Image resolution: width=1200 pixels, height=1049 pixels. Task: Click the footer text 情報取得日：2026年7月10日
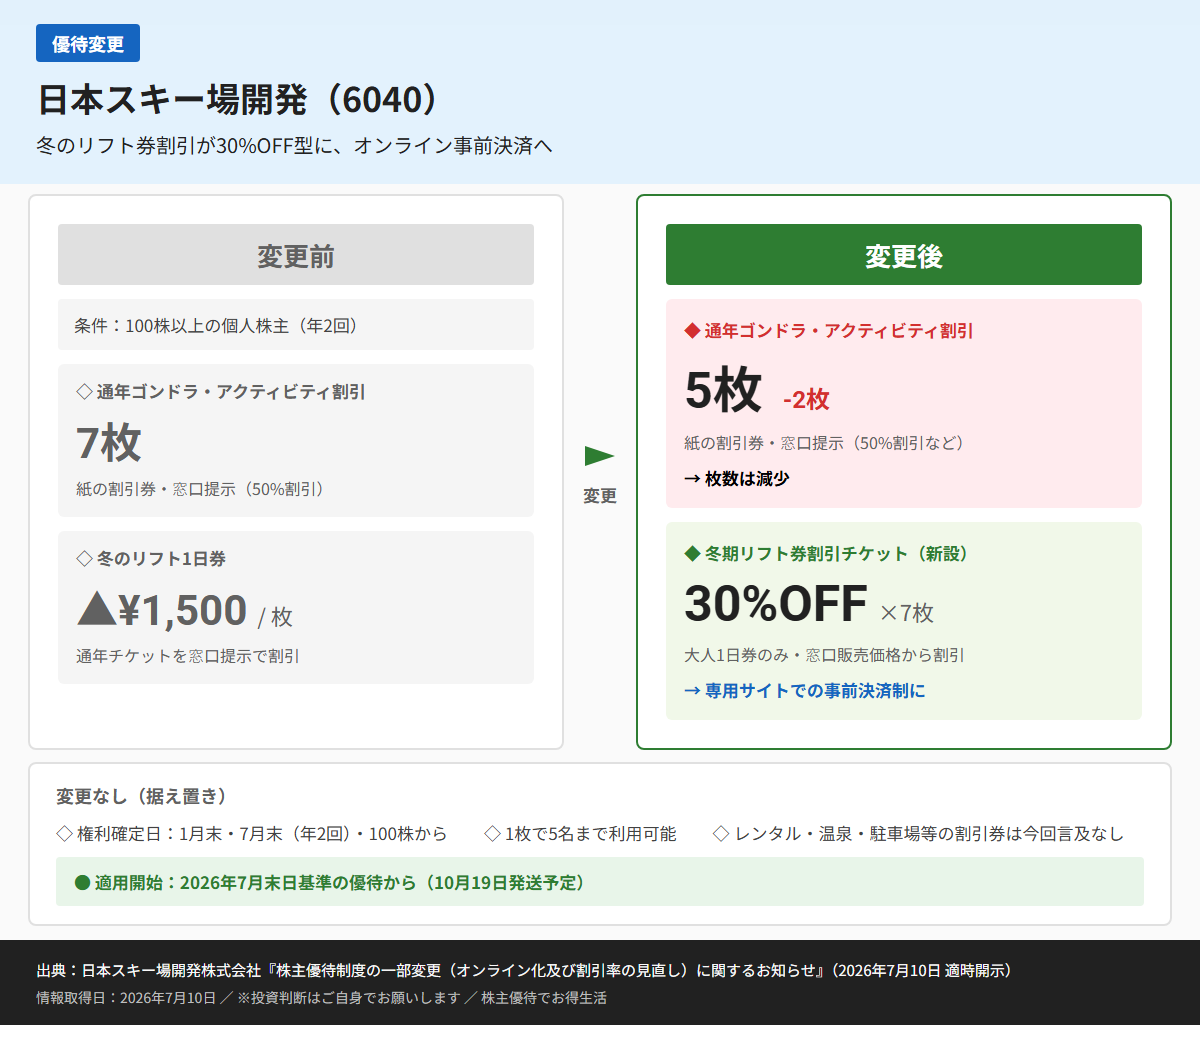click(126, 998)
